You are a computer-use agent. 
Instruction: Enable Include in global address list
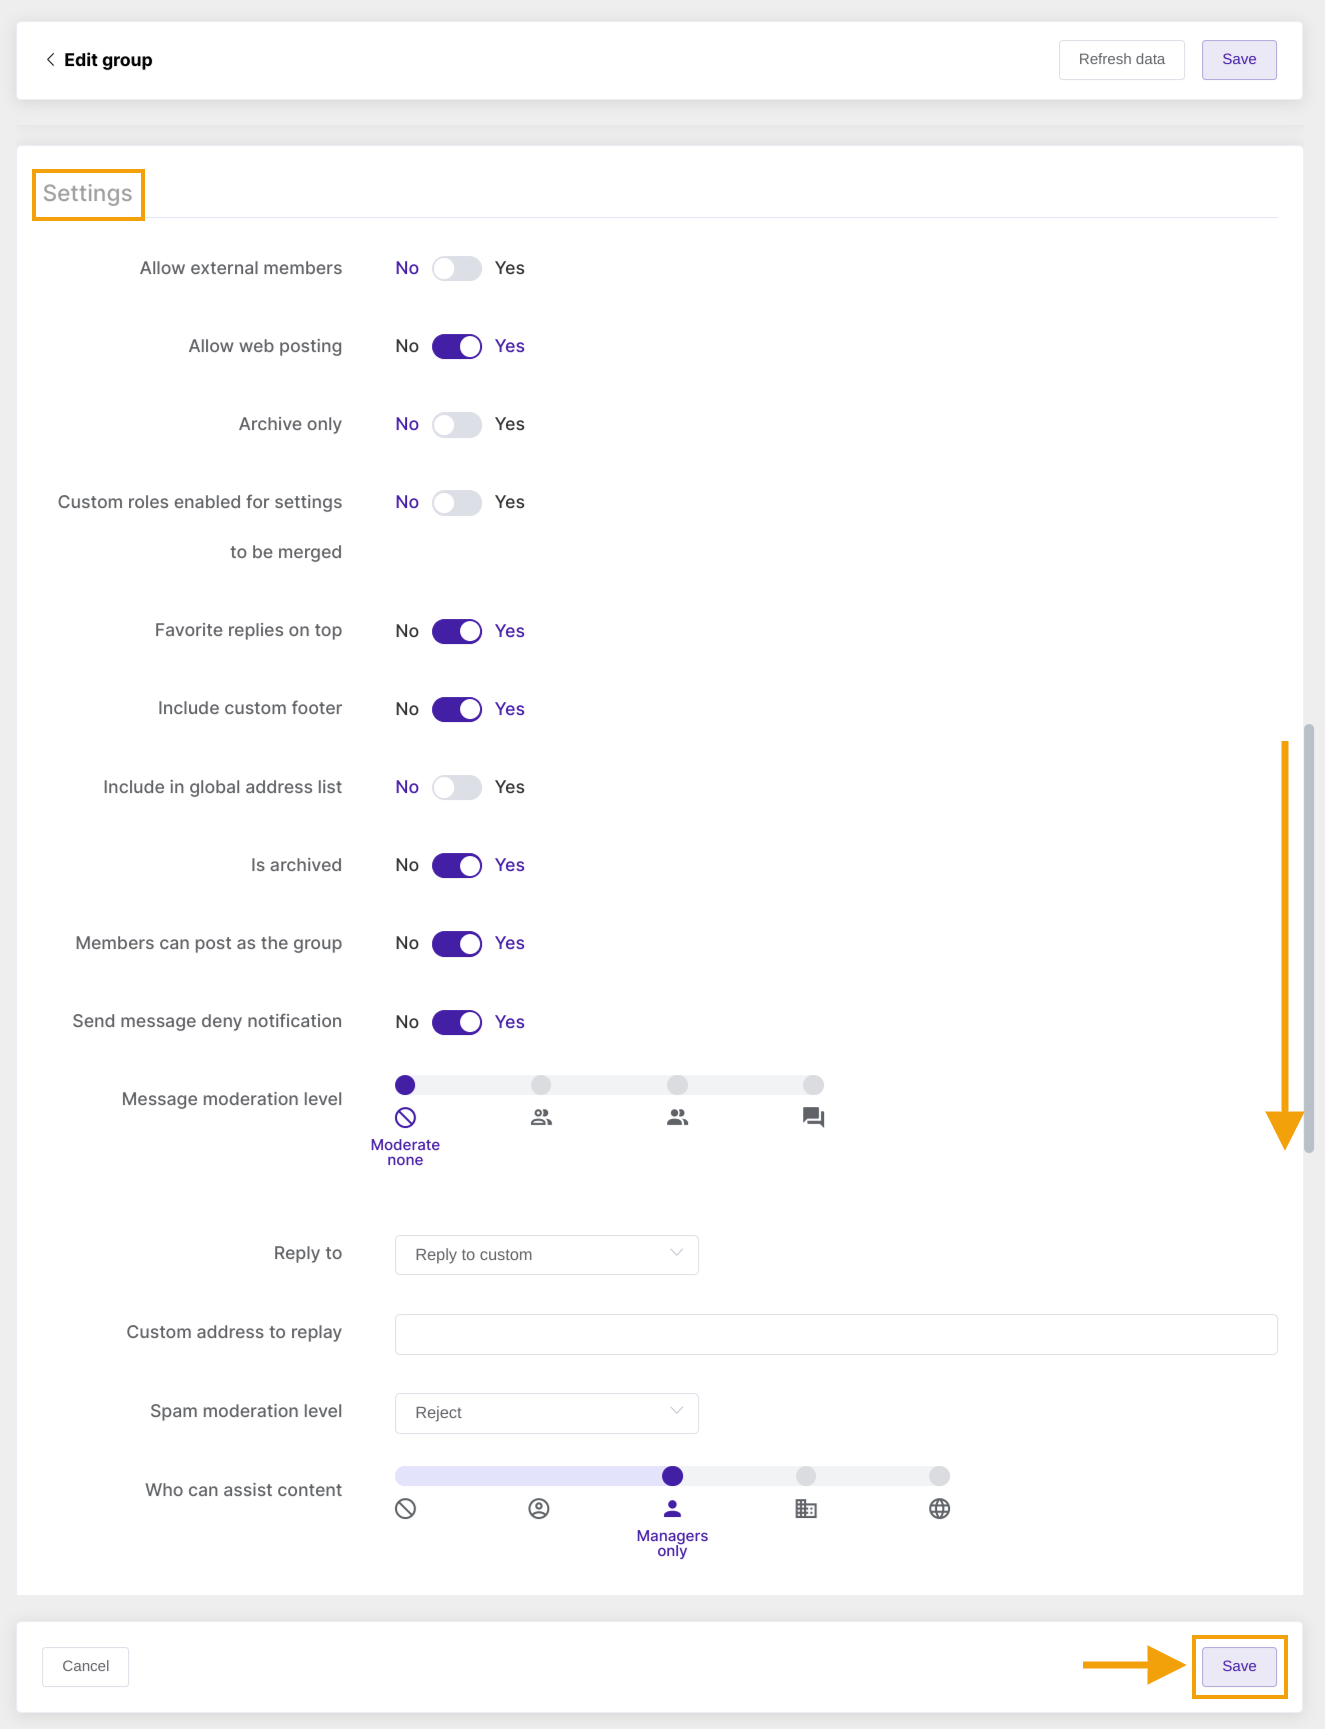click(456, 787)
